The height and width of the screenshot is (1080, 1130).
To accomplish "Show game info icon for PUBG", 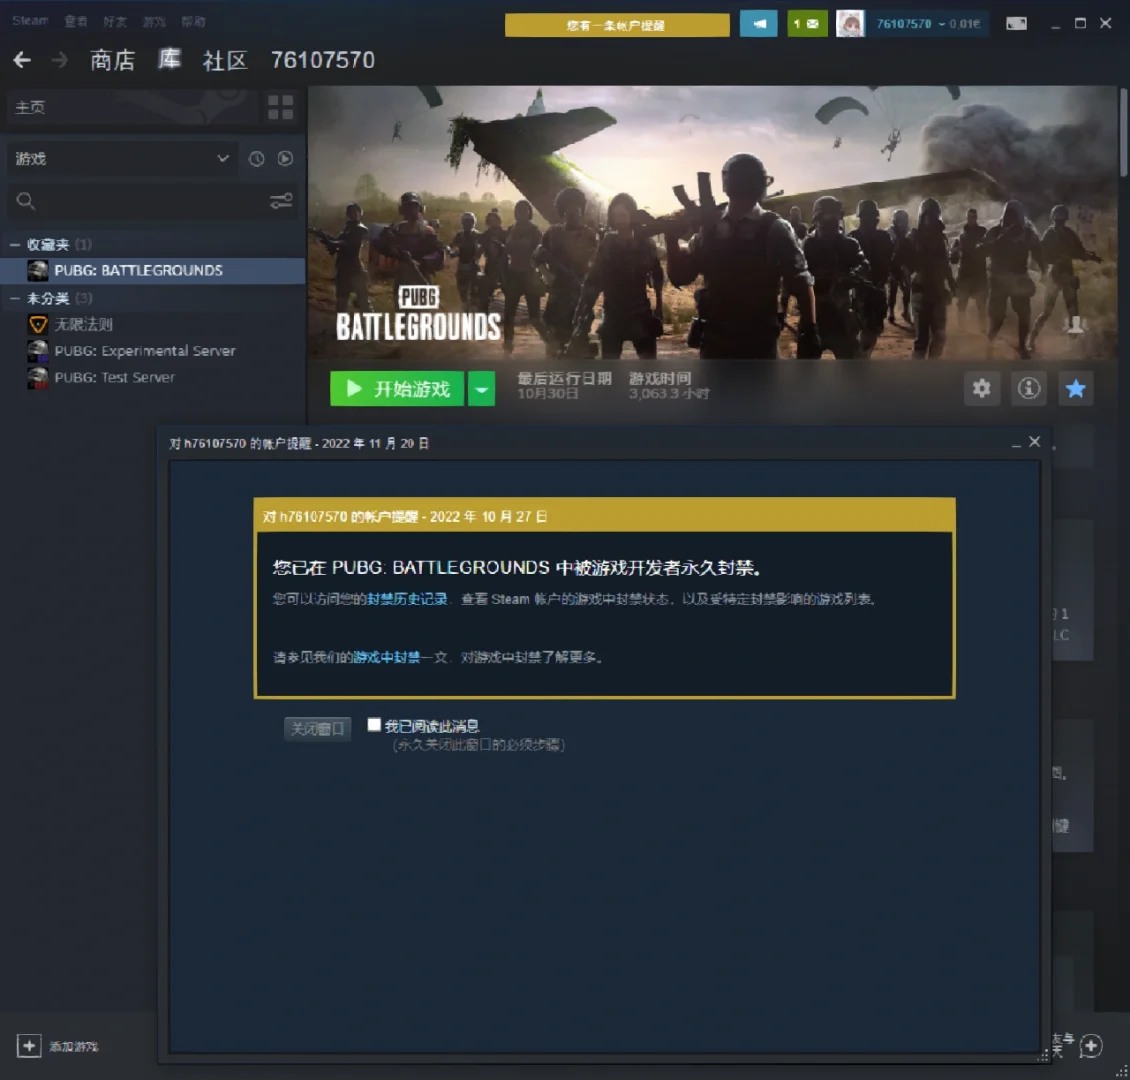I will [1028, 389].
